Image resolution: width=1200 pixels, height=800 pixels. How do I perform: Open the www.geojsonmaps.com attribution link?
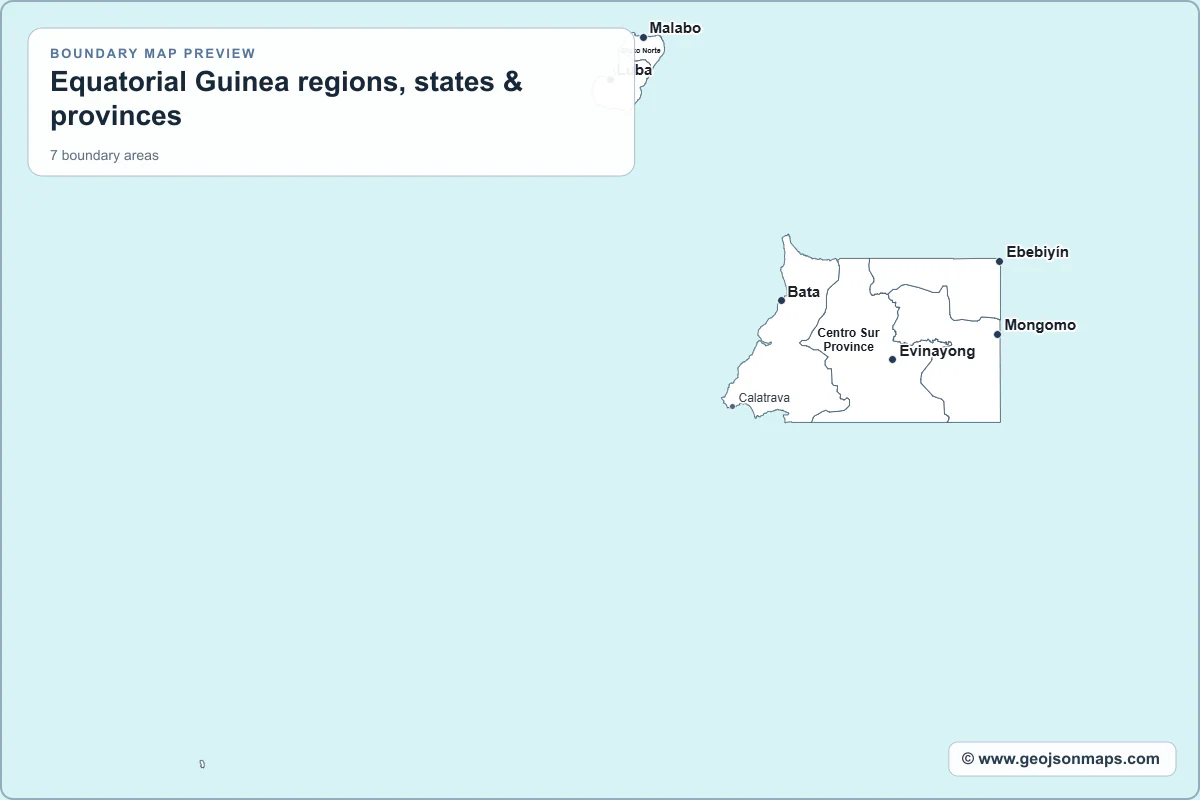pos(1062,759)
